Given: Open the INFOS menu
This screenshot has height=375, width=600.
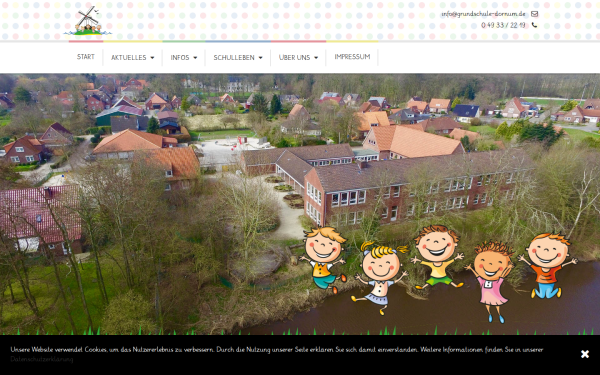Looking at the screenshot, I should (184, 57).
